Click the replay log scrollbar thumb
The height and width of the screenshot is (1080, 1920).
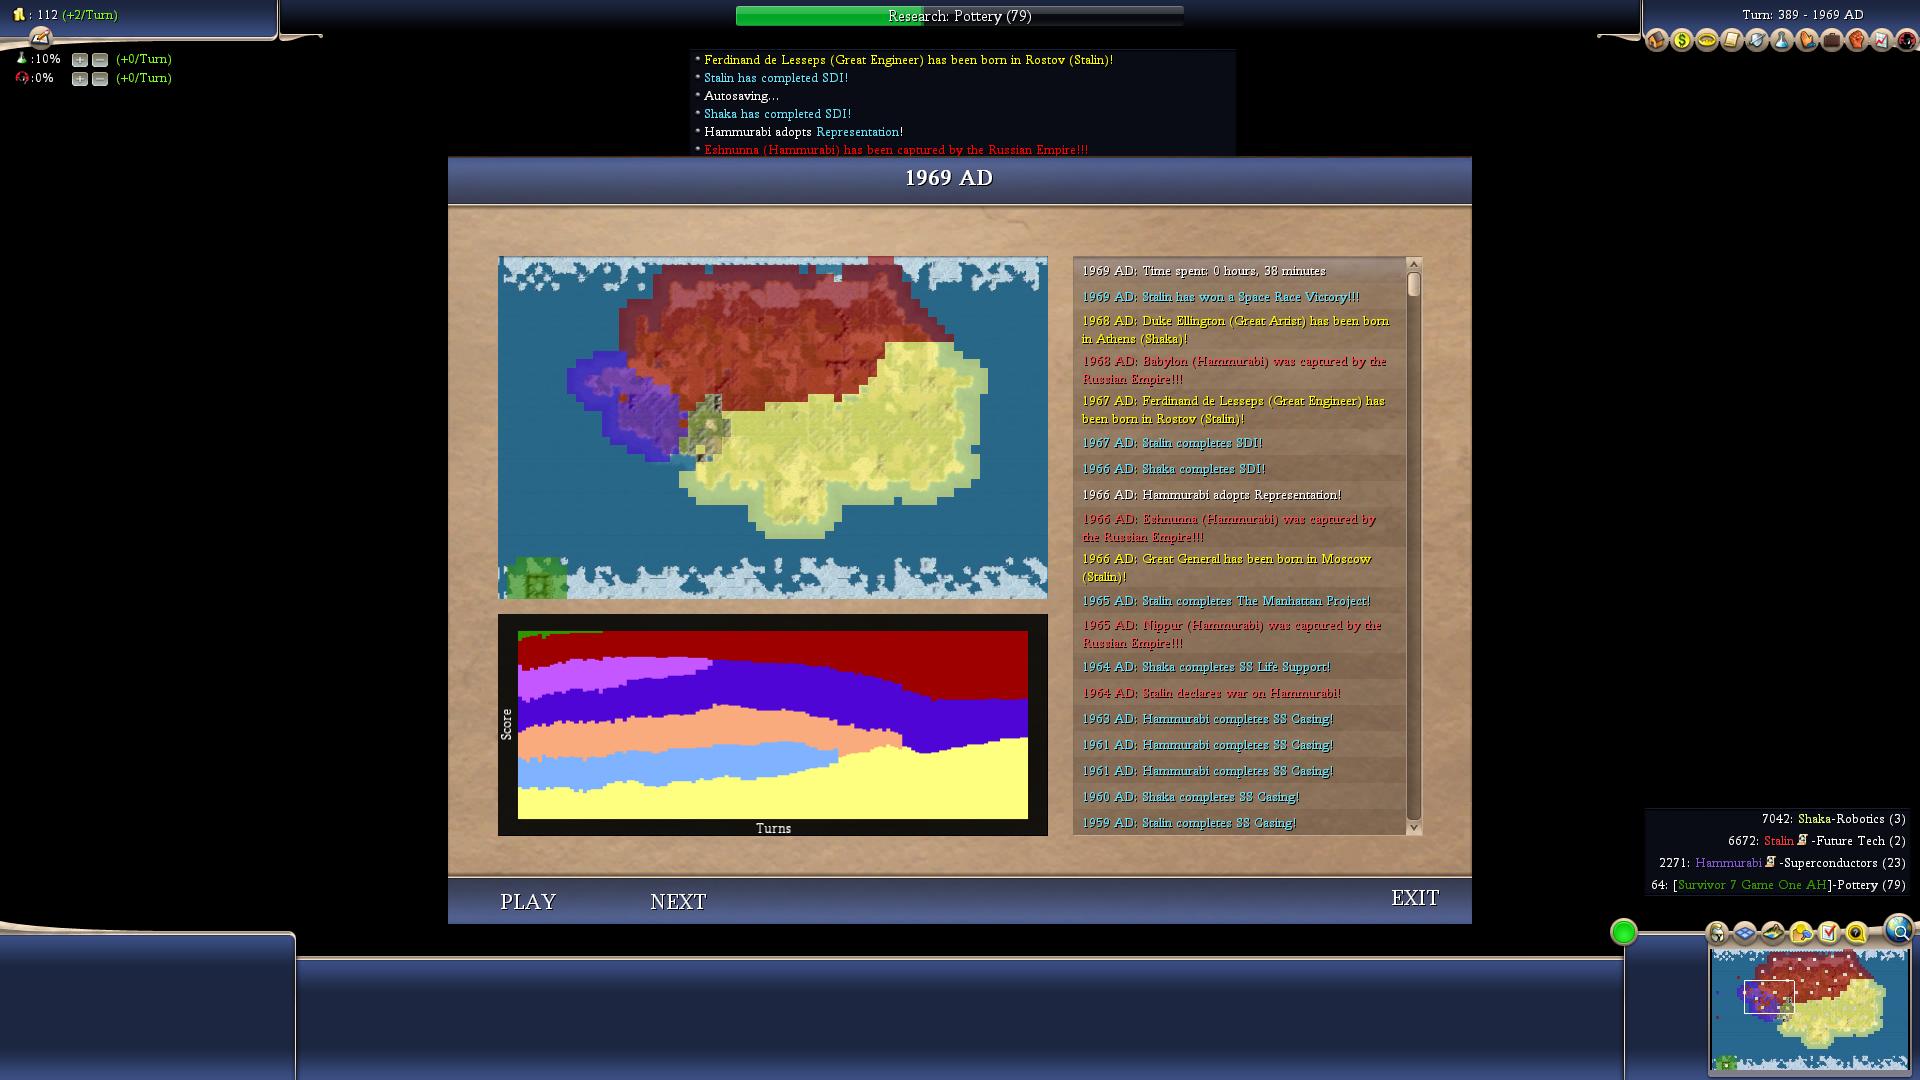click(x=1414, y=284)
